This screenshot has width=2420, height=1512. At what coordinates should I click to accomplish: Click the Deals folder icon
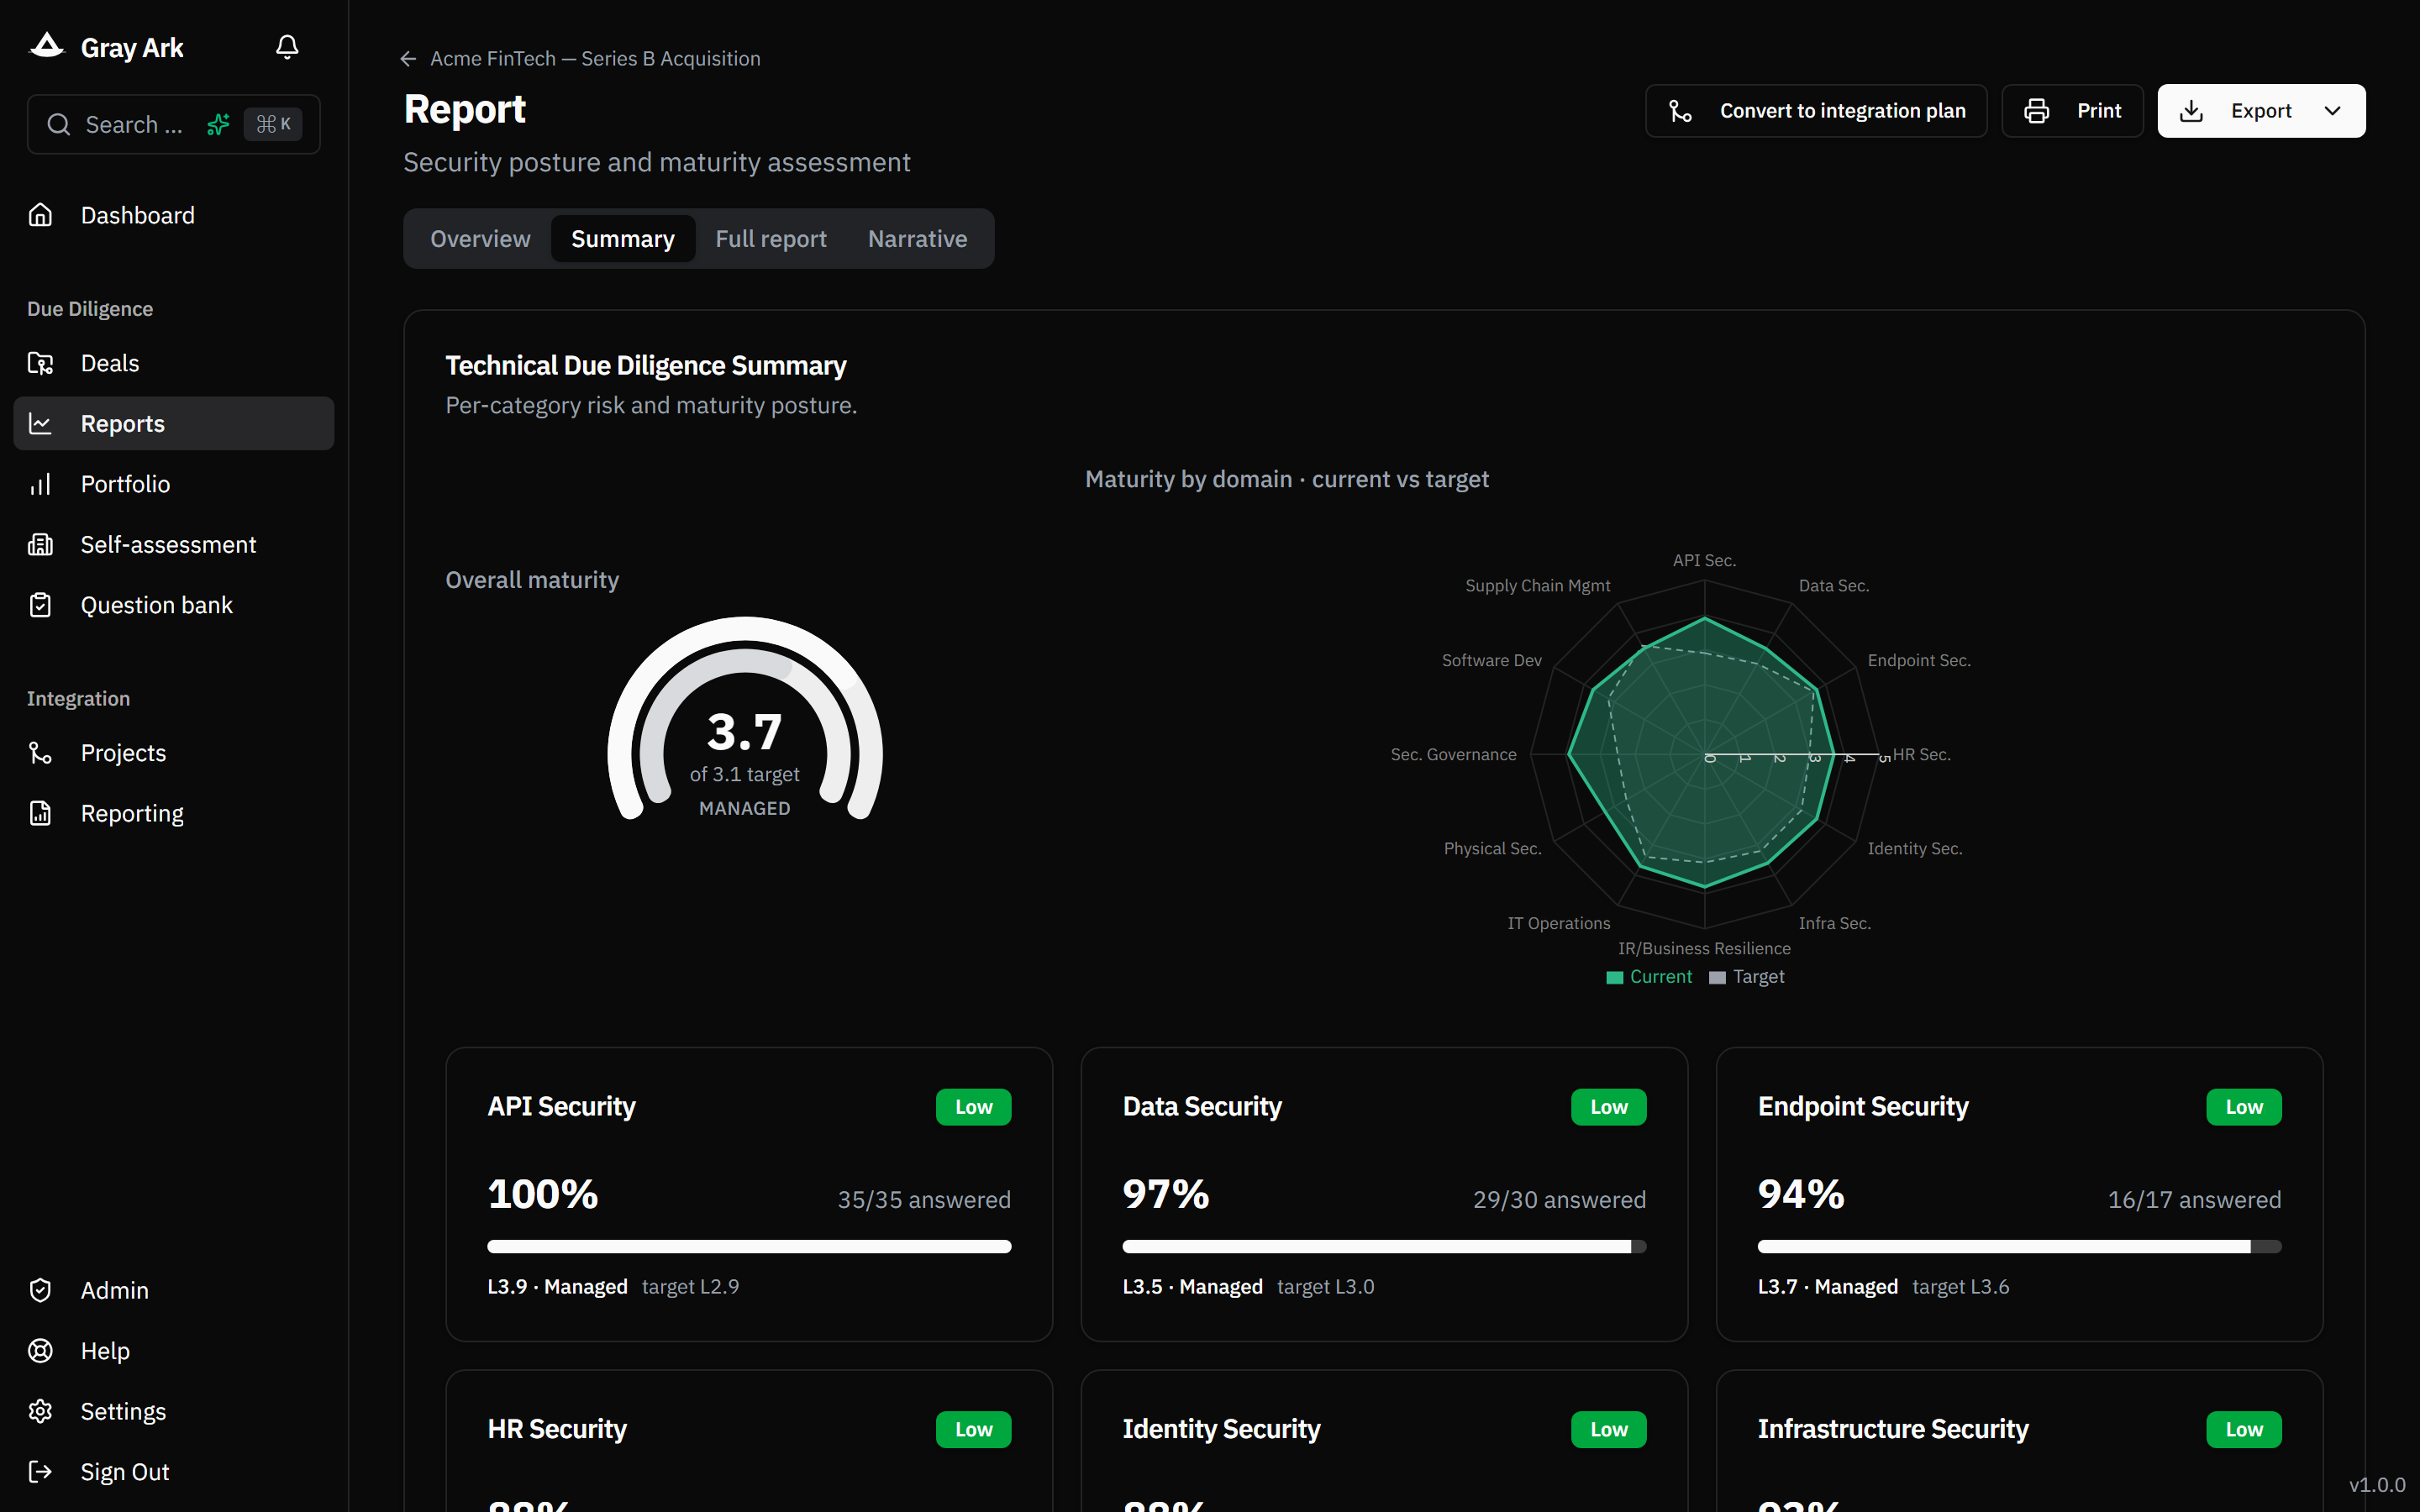(40, 363)
